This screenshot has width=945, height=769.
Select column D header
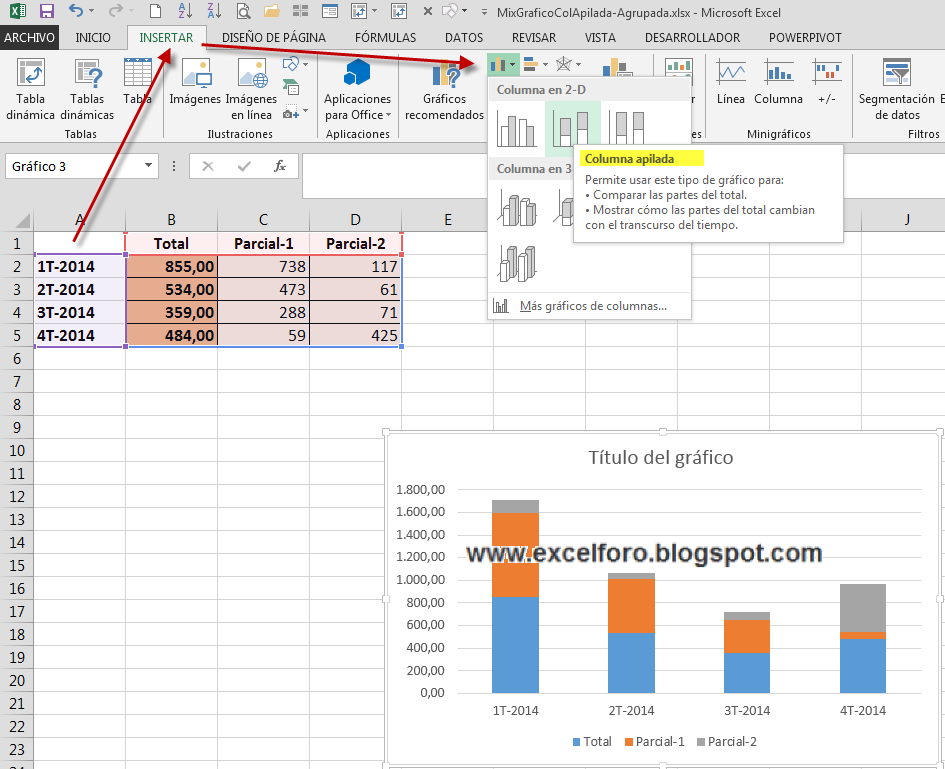[356, 220]
